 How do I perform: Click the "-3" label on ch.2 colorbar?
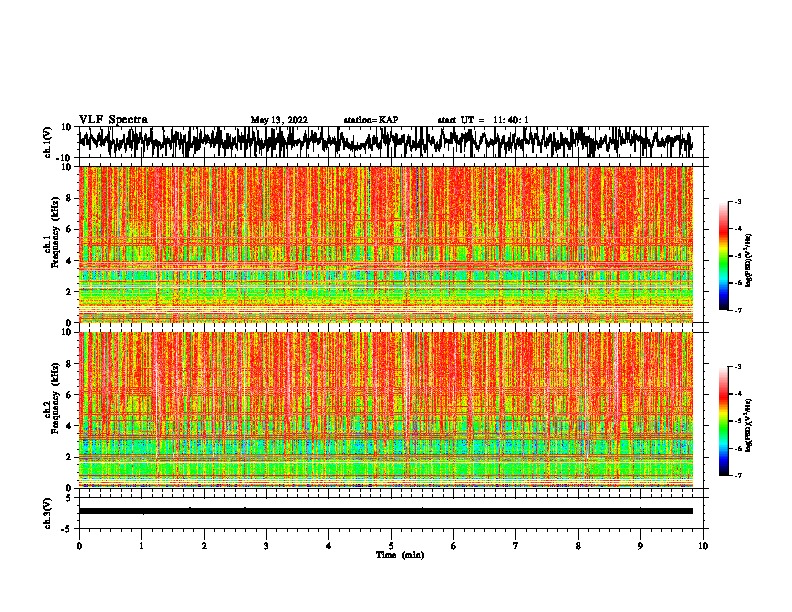point(738,367)
